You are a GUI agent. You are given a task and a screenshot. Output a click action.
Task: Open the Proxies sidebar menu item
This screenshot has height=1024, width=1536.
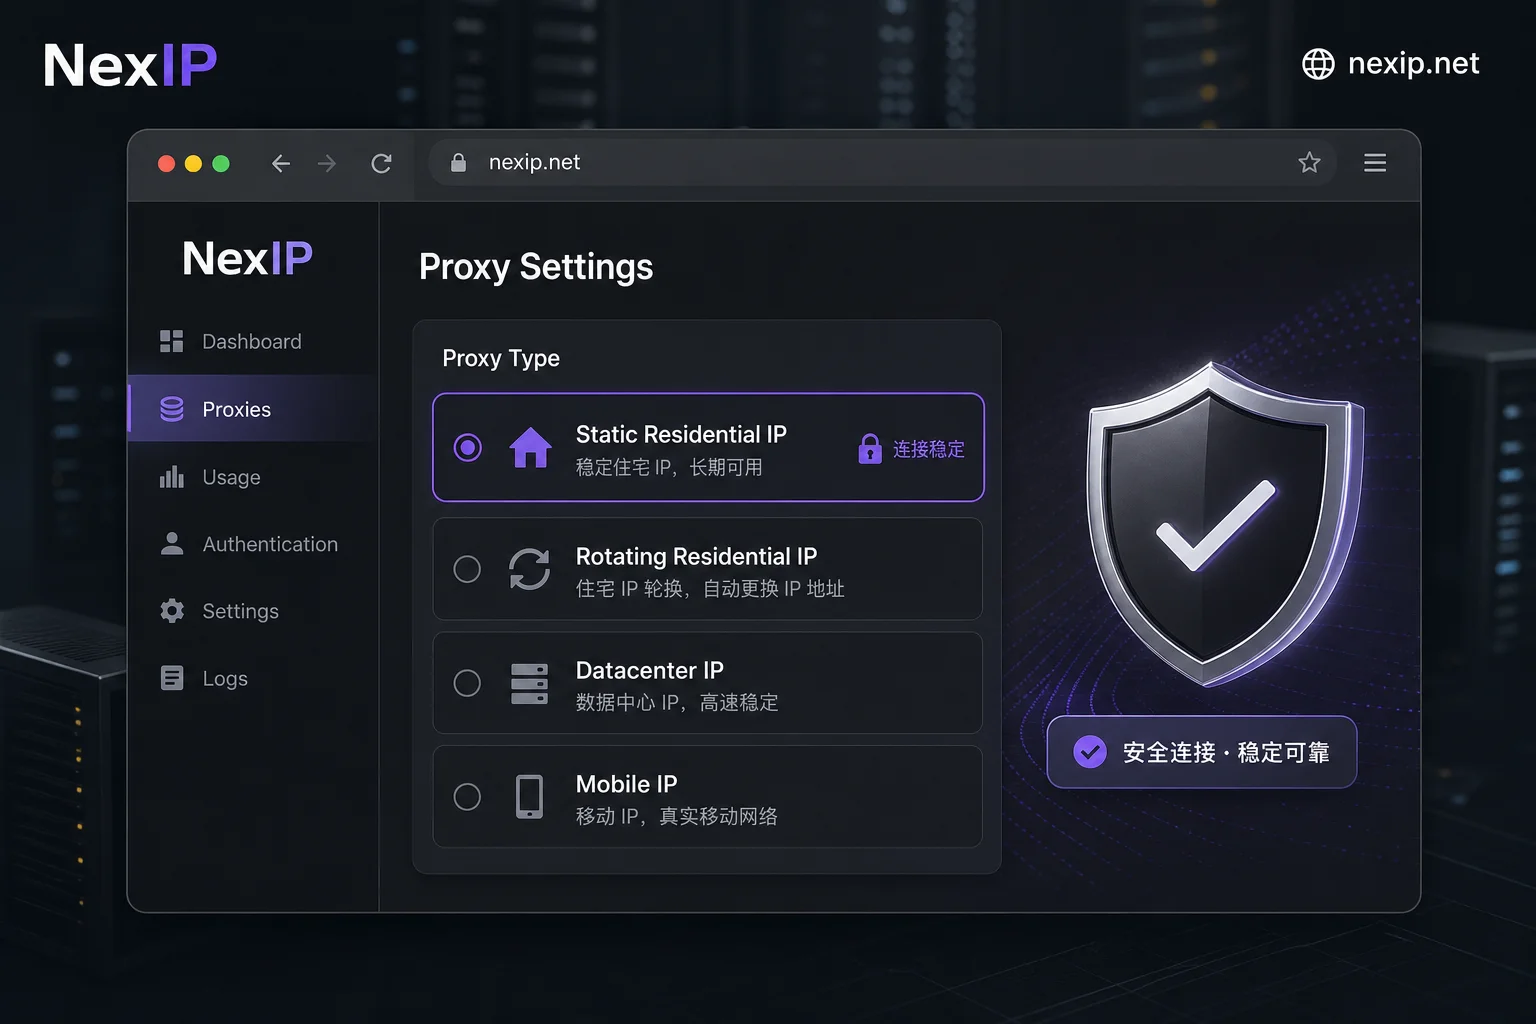[x=253, y=409]
